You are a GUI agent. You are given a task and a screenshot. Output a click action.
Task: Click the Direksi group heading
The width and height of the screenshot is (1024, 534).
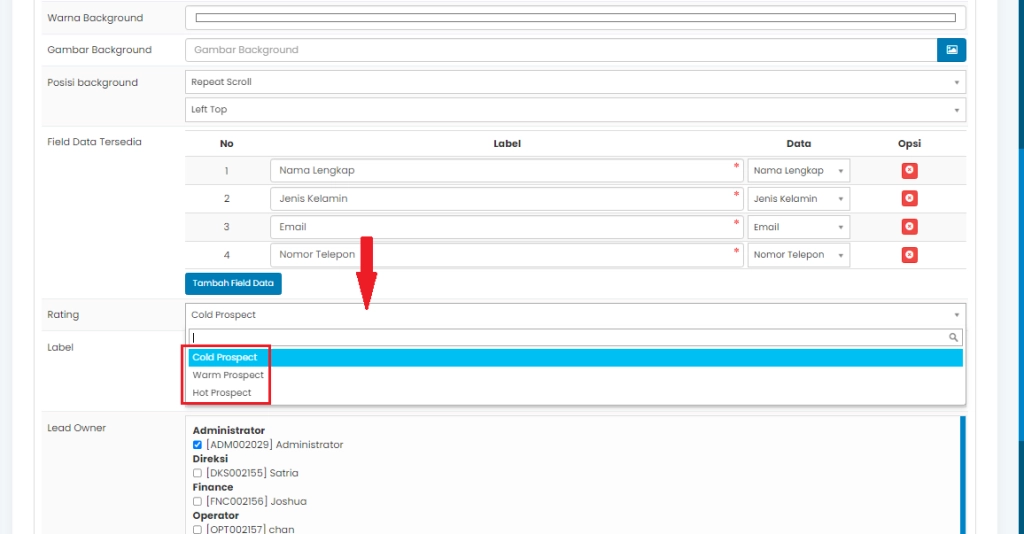pyautogui.click(x=210, y=459)
